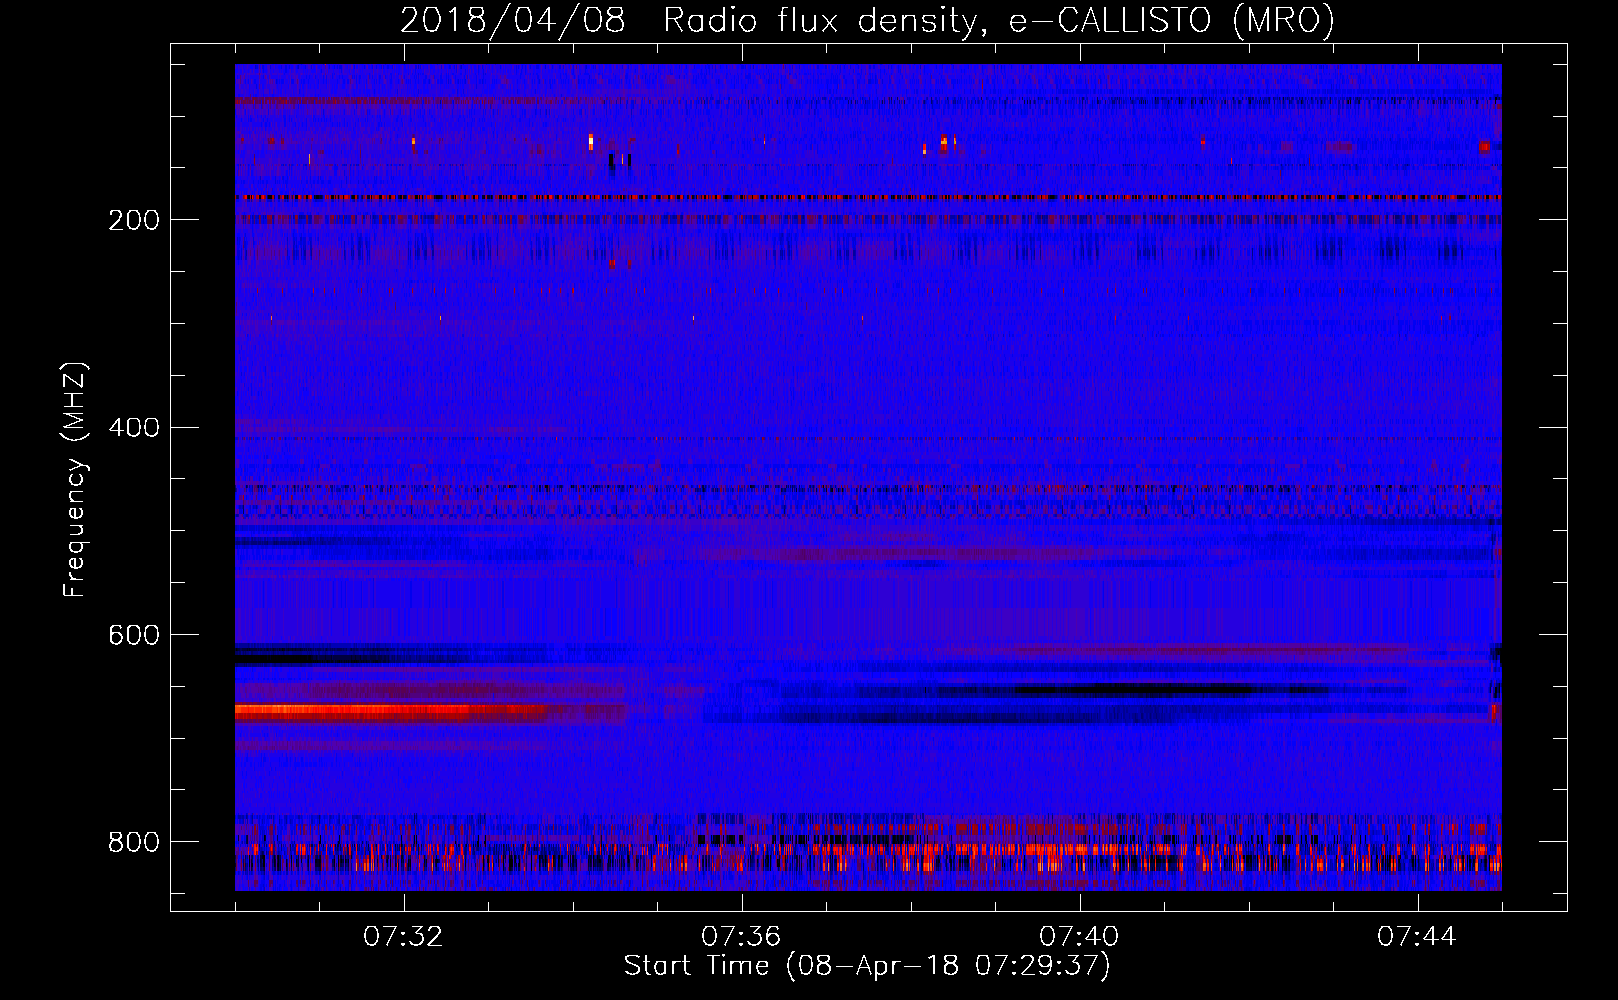Viewport: 1618px width, 1000px height.
Task: Click the red interference line near 180 MHz
Action: pos(868,198)
